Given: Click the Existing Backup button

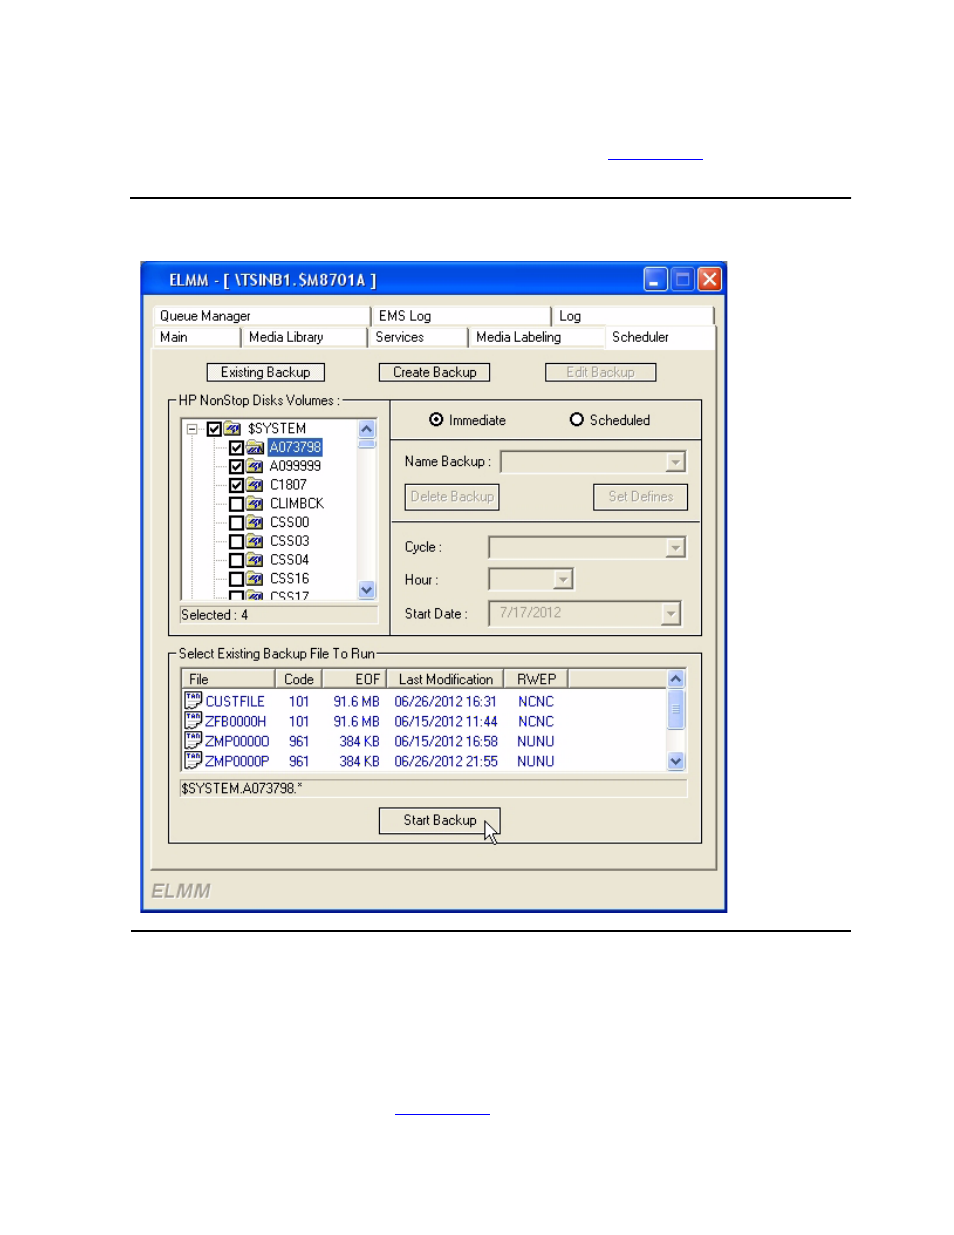Looking at the screenshot, I should pyautogui.click(x=266, y=372).
